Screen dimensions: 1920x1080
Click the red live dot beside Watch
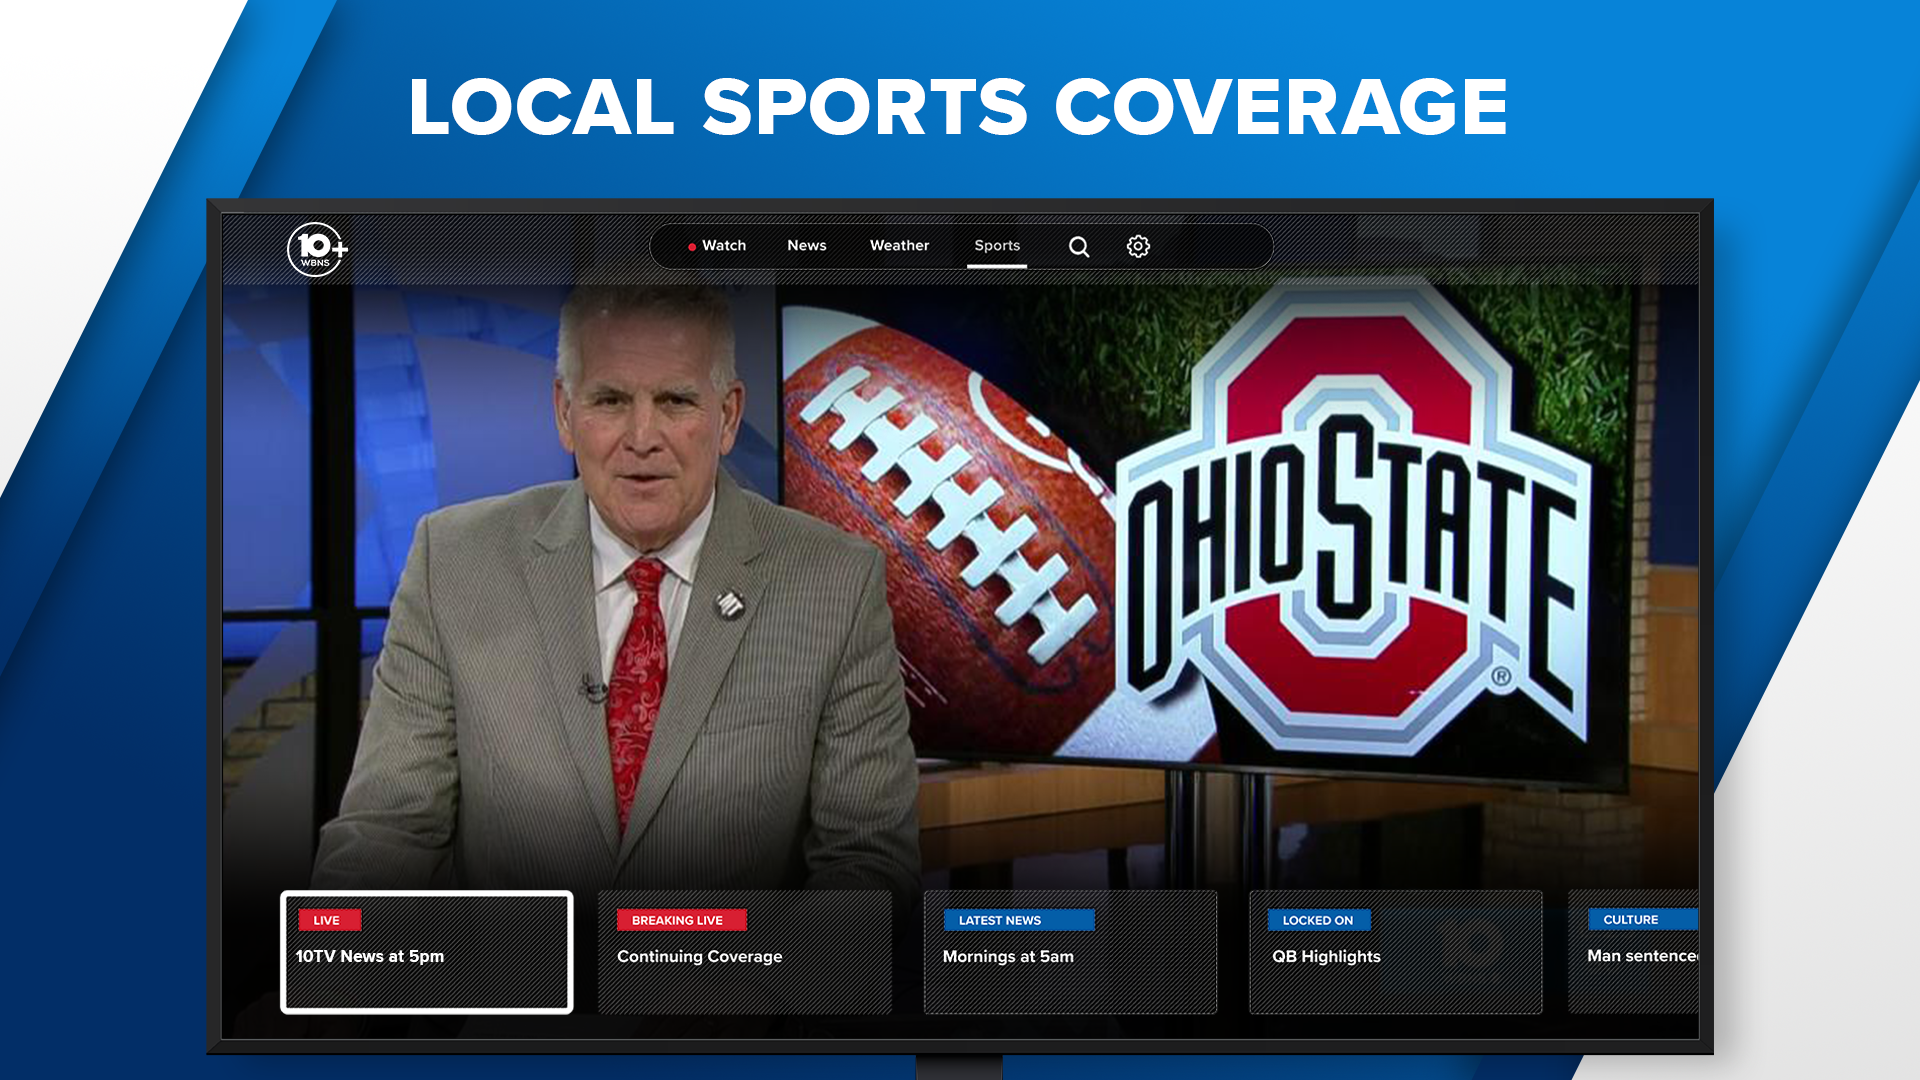[691, 247]
